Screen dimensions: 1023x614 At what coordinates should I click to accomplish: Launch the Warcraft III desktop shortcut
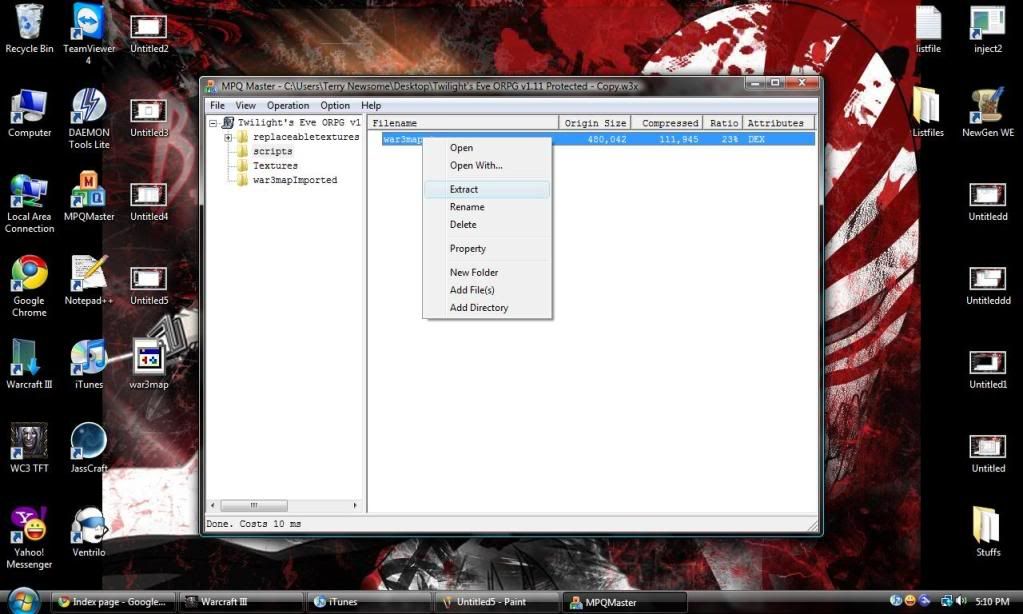tap(29, 365)
